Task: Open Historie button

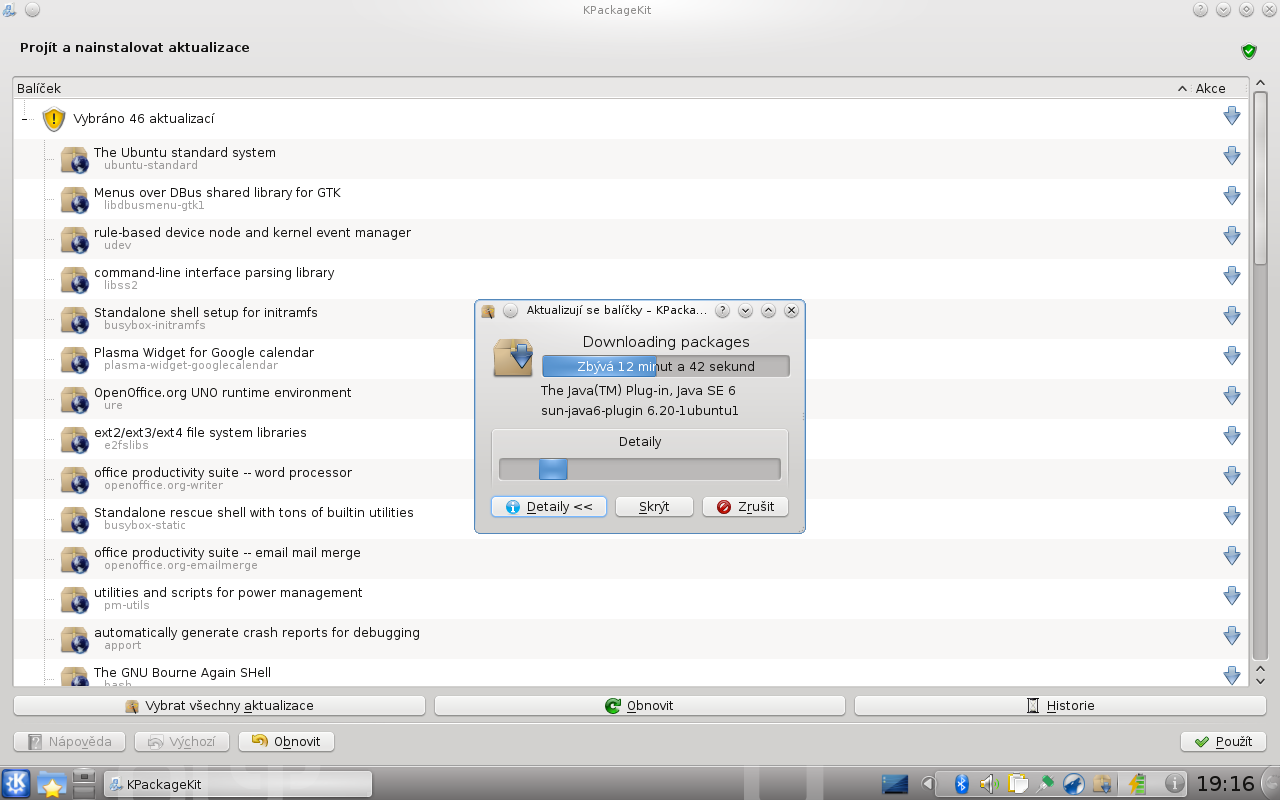Action: (1060, 706)
